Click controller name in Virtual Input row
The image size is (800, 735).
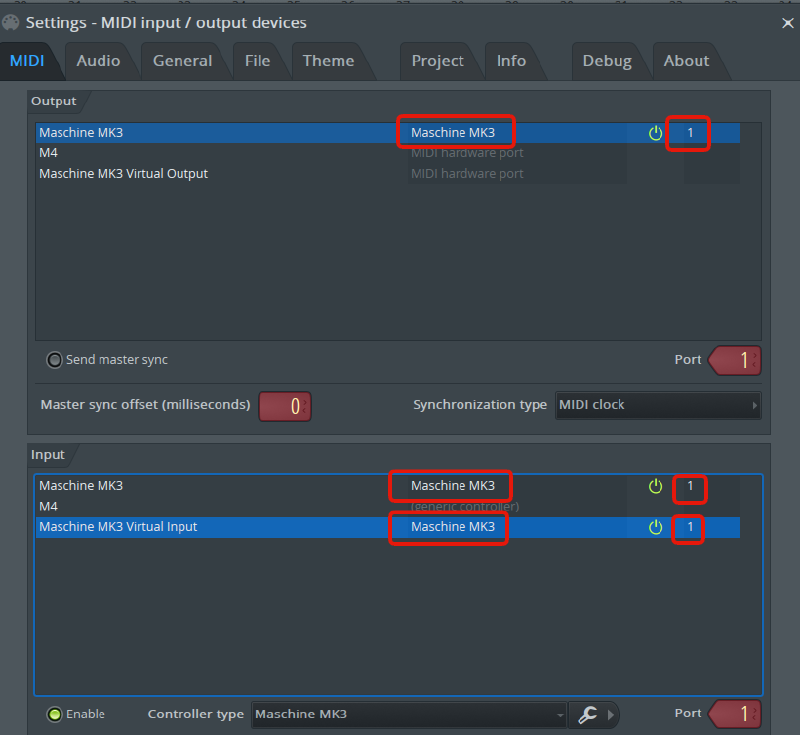point(453,527)
